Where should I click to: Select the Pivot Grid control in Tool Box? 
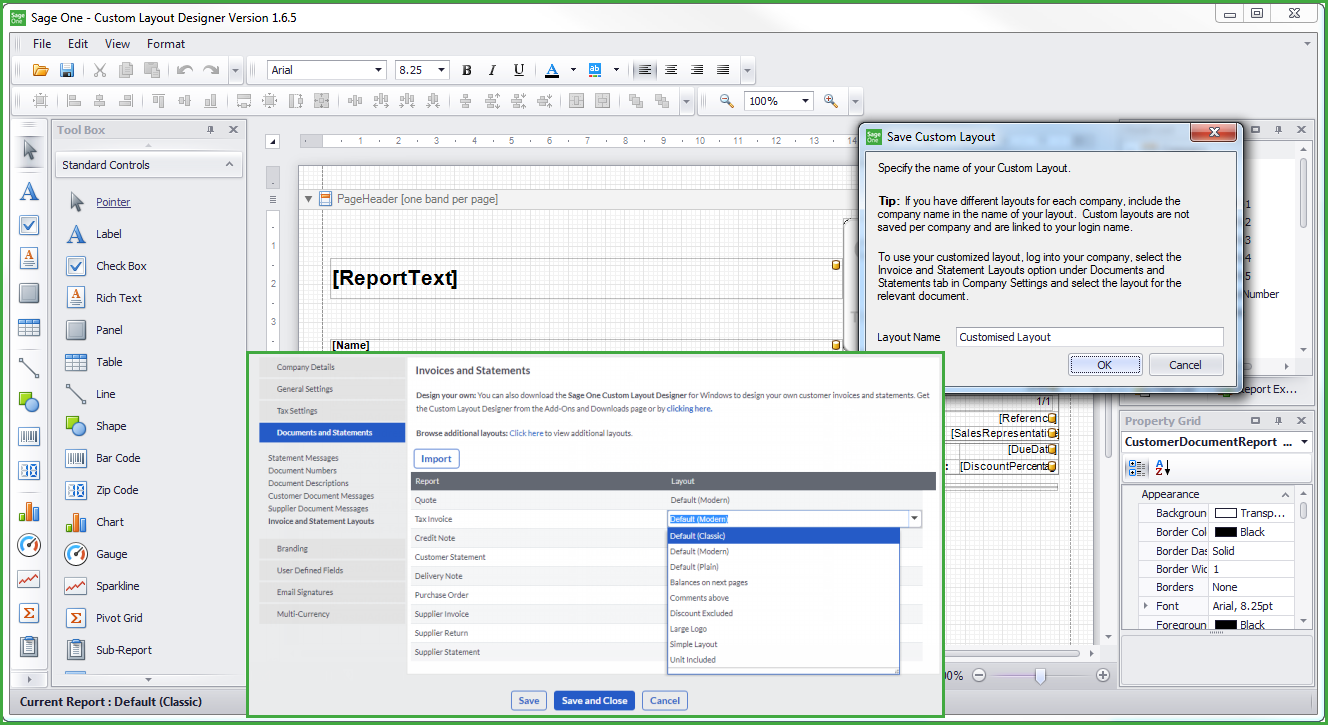pos(119,618)
